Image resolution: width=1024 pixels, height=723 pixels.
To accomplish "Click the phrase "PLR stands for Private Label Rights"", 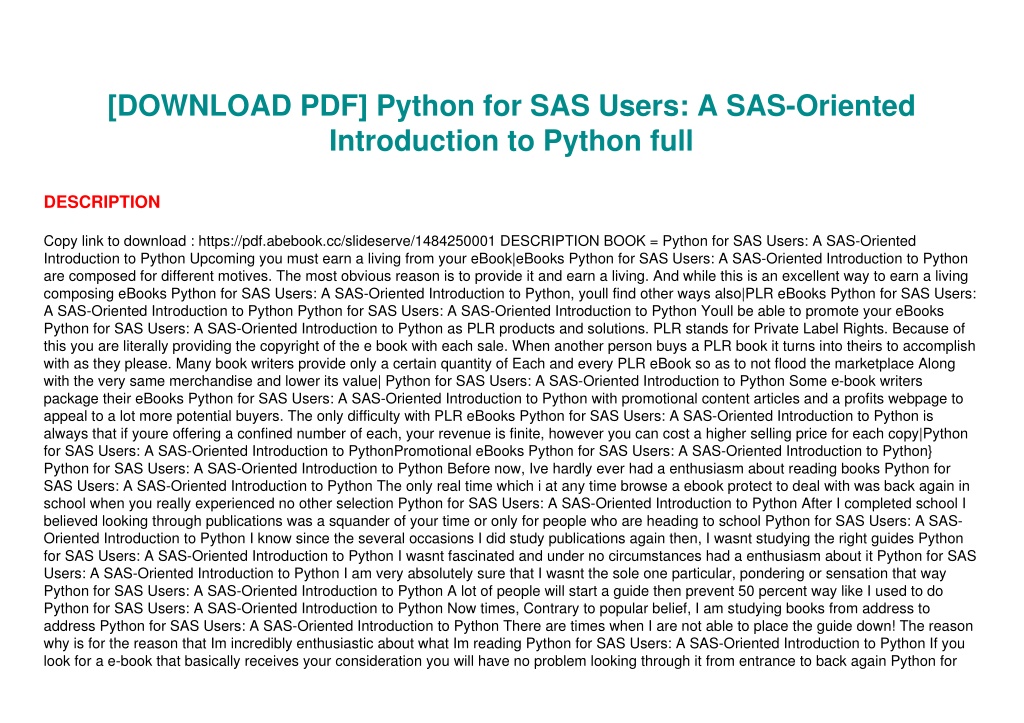I will [771, 329].
